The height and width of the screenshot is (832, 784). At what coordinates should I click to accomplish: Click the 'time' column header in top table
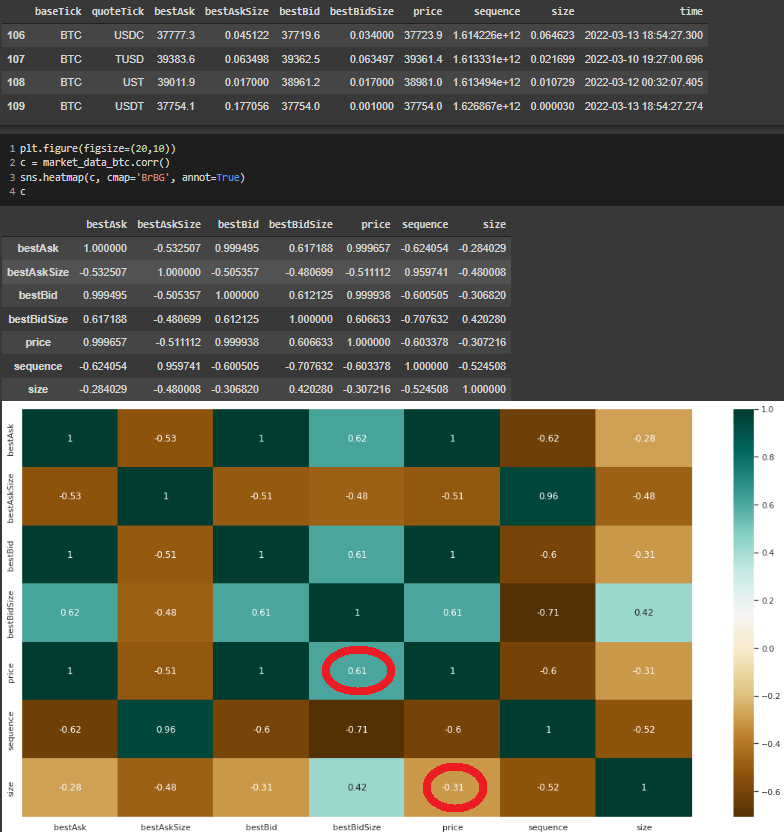point(690,12)
